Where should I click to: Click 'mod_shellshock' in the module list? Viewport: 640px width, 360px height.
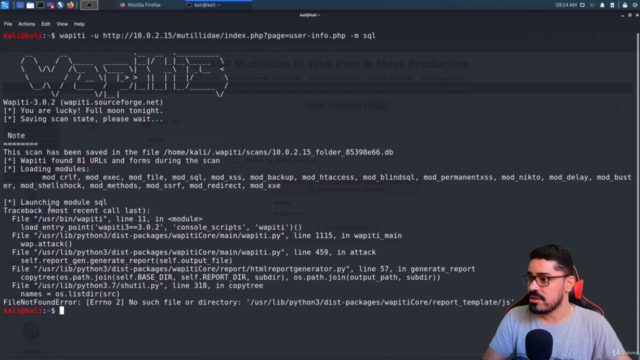click(x=51, y=186)
